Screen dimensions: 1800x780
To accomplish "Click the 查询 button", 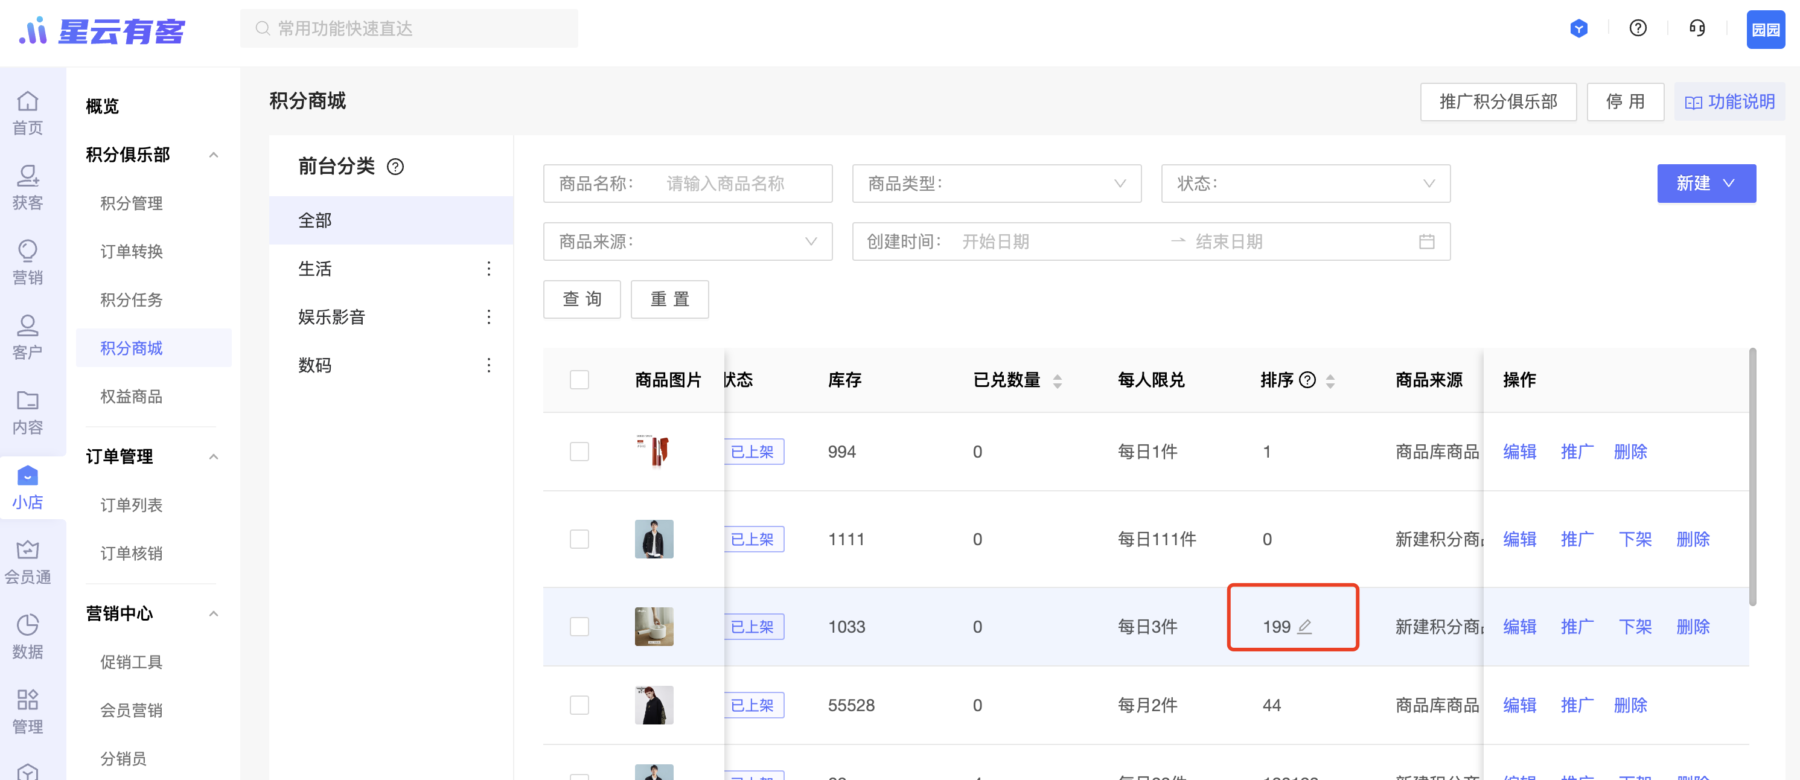I will pos(582,299).
